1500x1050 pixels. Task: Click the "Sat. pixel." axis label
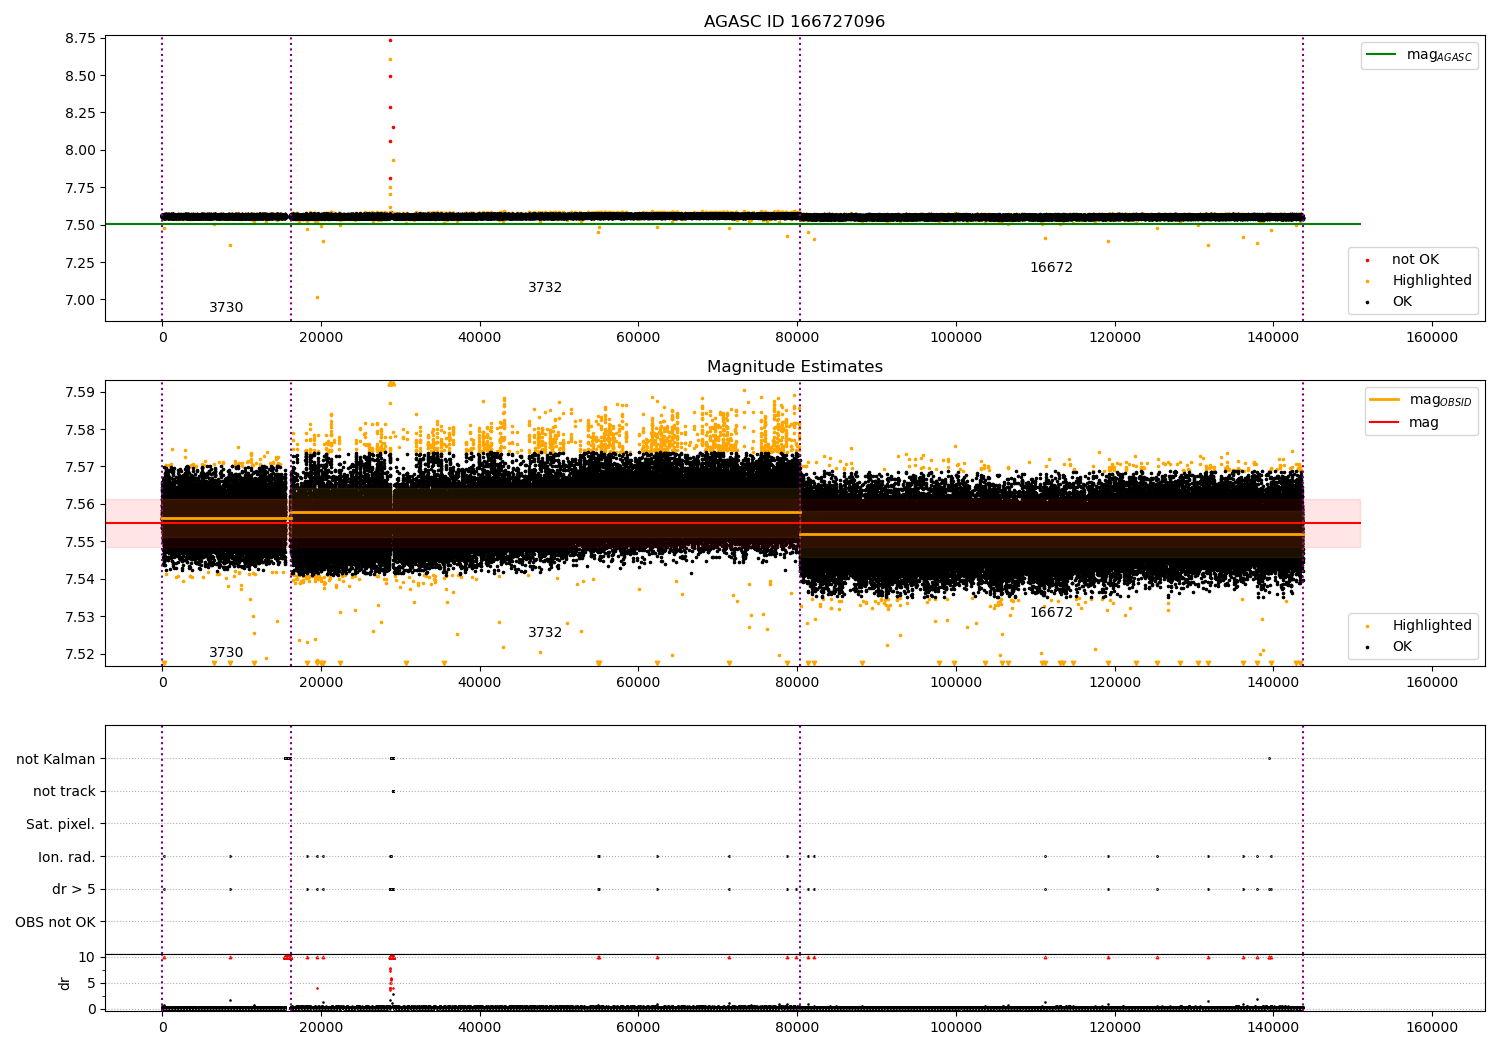tap(61, 825)
